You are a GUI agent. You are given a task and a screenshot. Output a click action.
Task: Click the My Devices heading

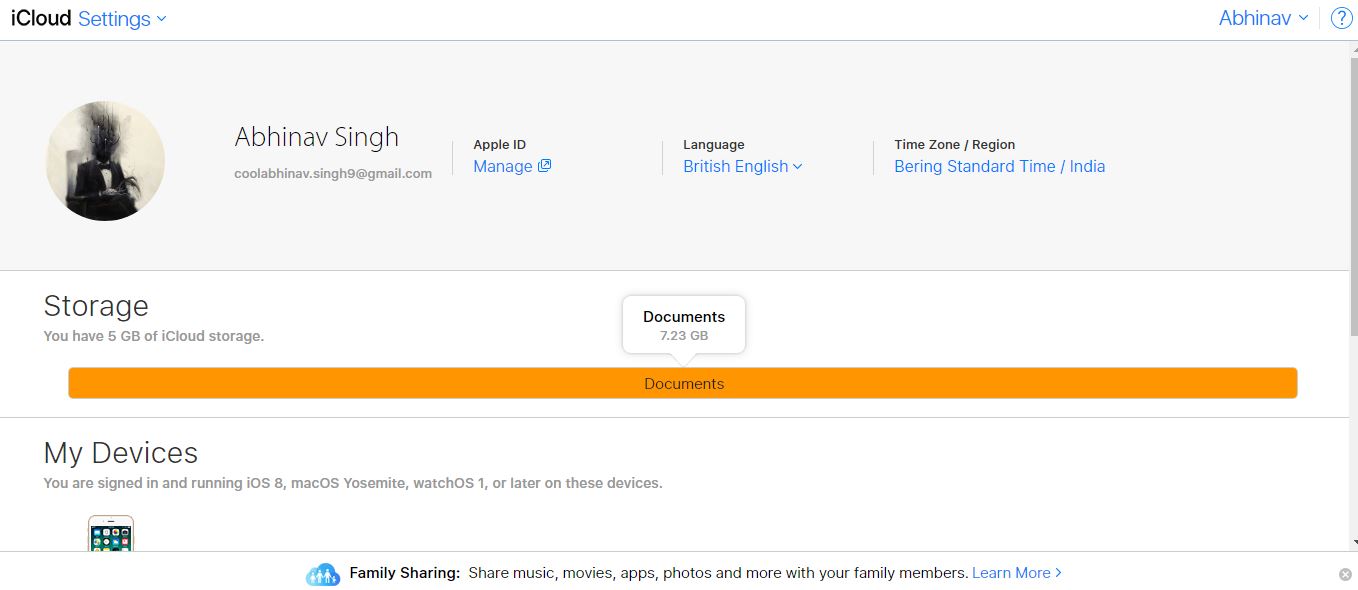coord(121,453)
